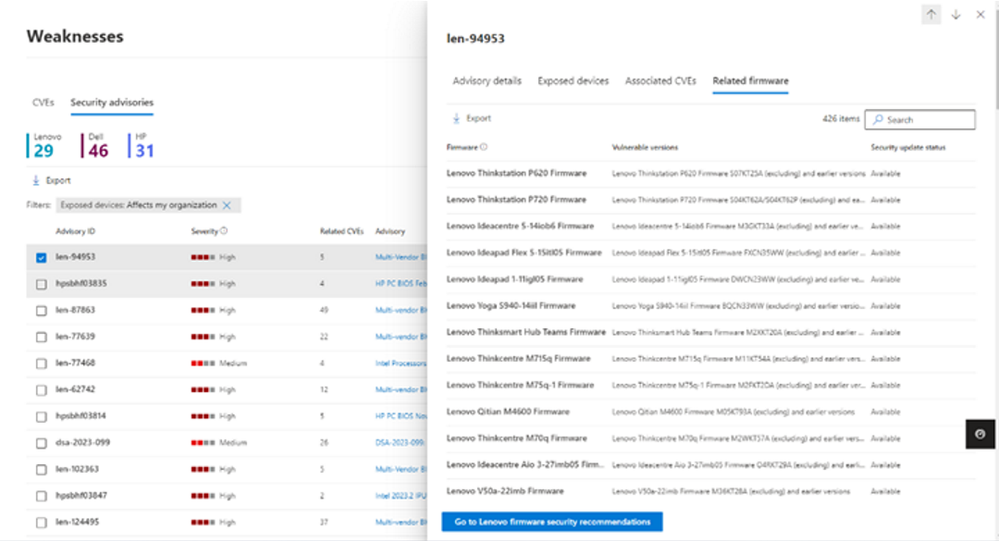
Task: Tick the len-77468 advisory checkbox
Action: [41, 364]
